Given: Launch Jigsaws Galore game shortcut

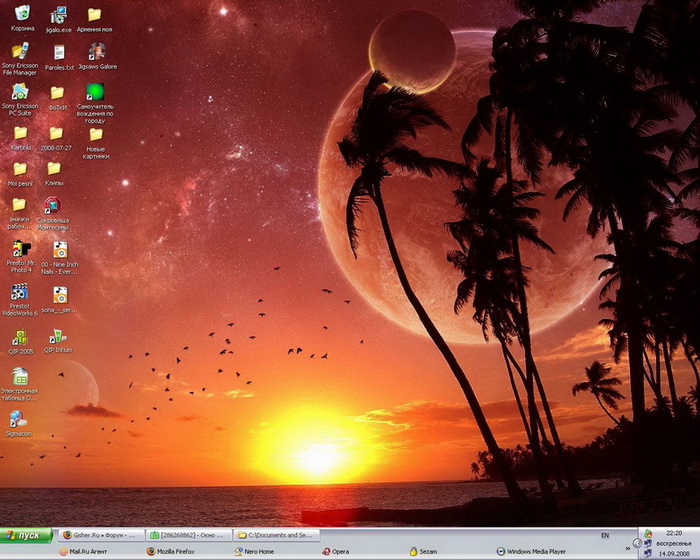Looking at the screenshot, I should pos(96,52).
